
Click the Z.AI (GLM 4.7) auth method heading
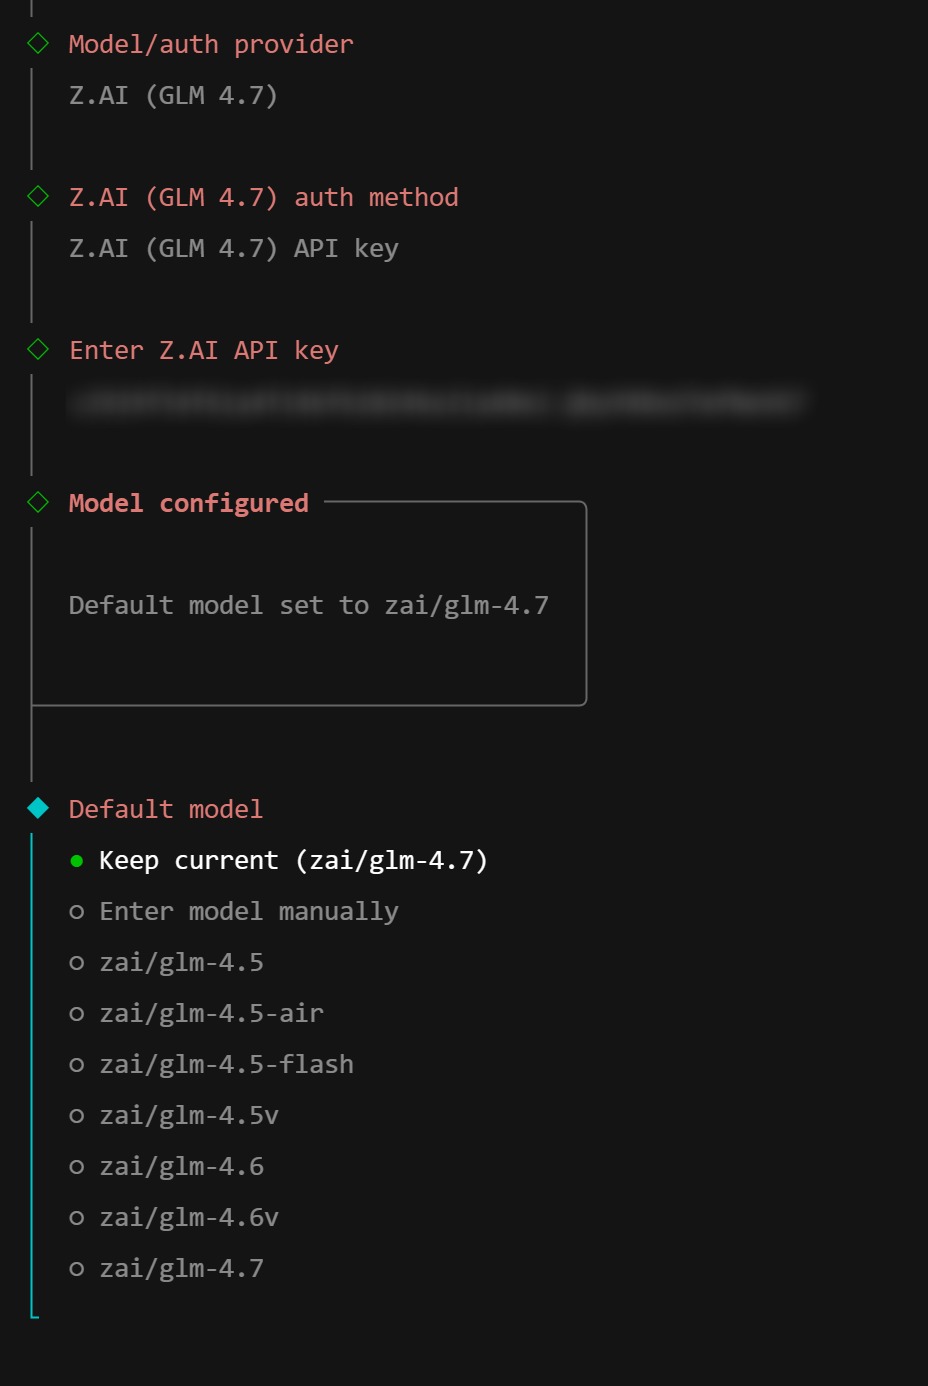pos(263,197)
